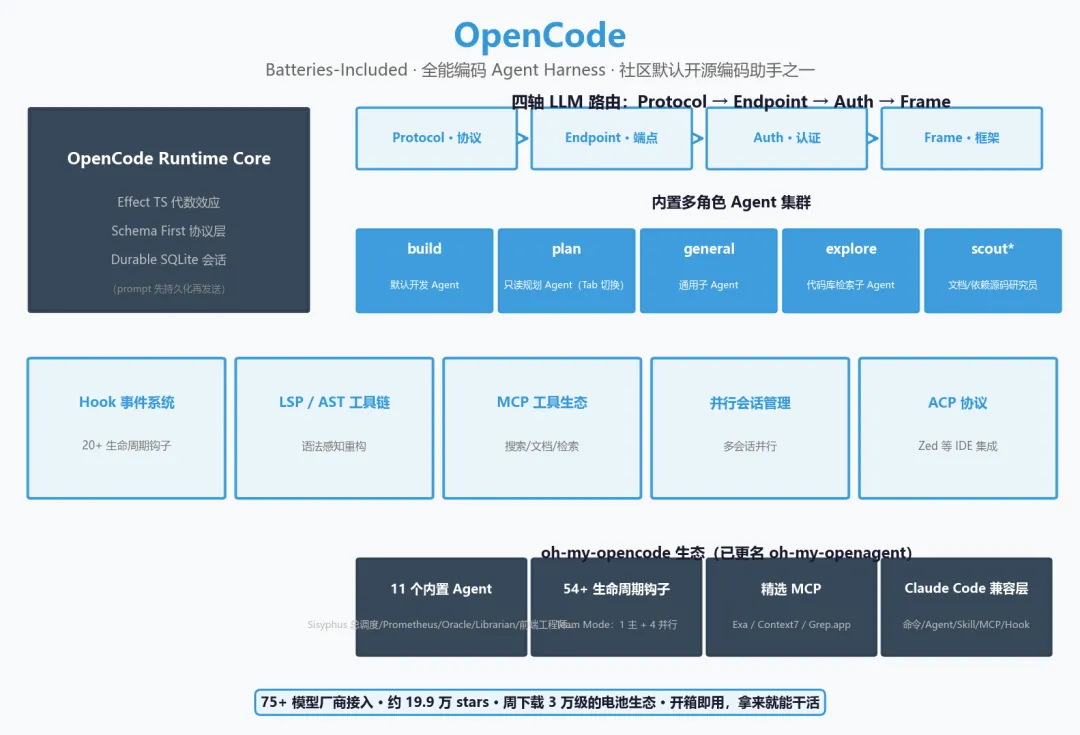Select the OpenCode Runtime Core heading

coord(169,158)
